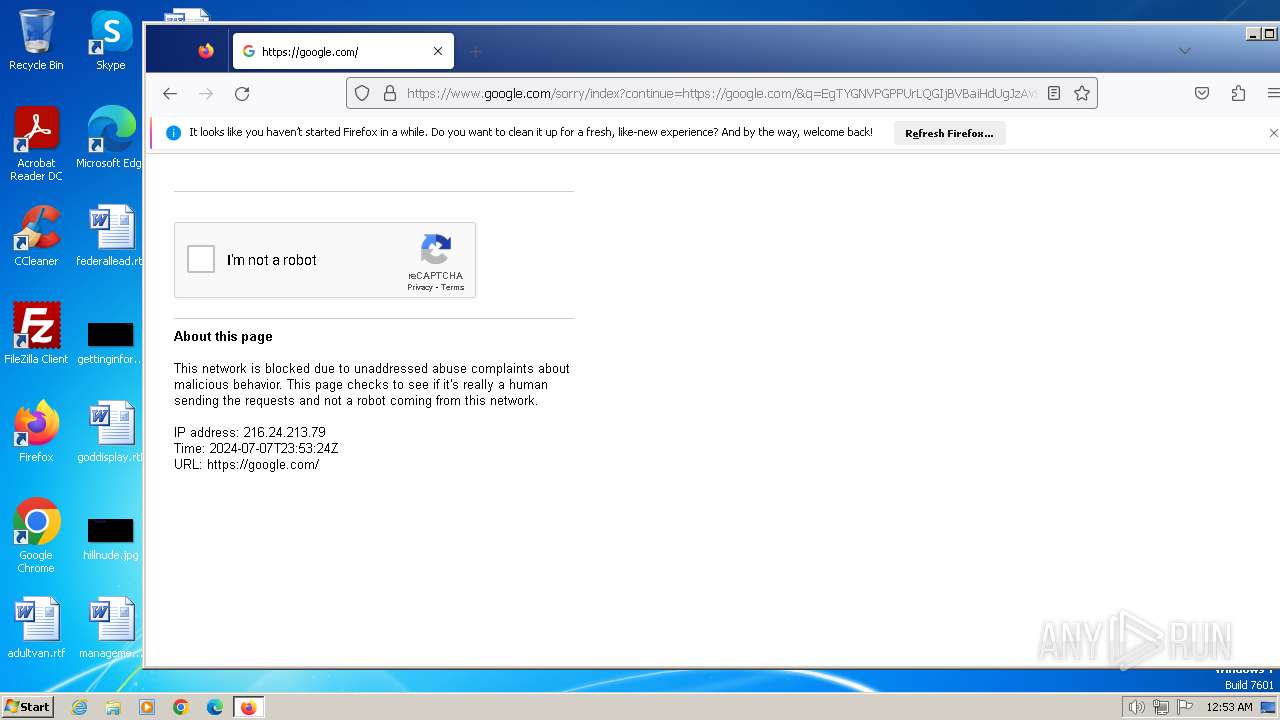Select the adultvan.rtf desktop file

[36, 628]
